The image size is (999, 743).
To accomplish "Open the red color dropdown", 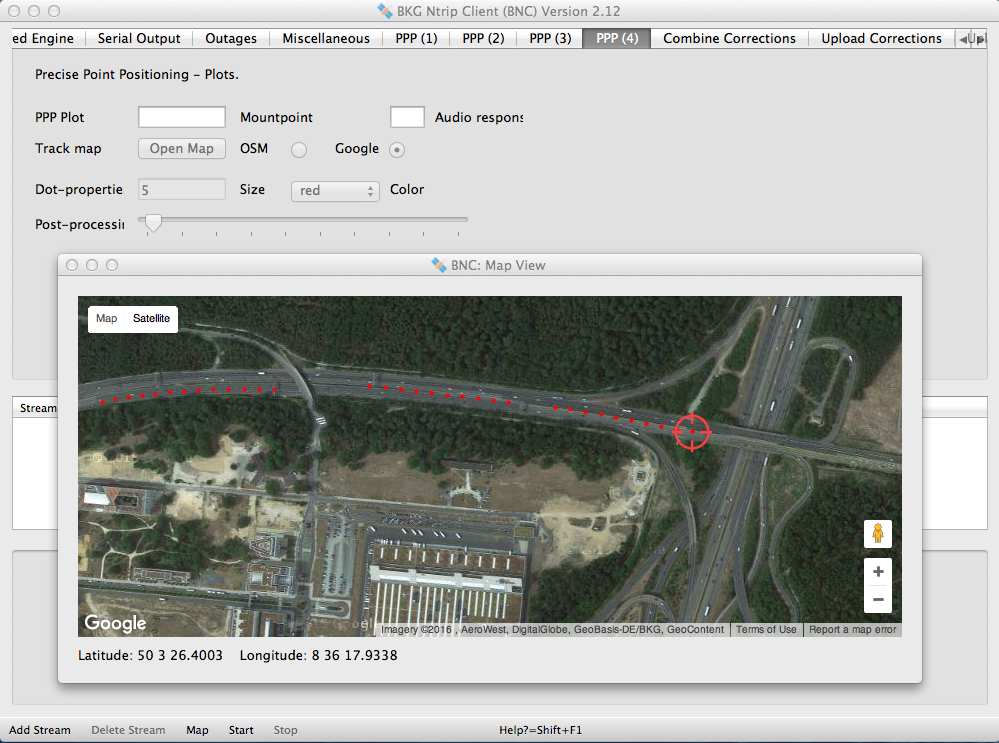I will tap(335, 190).
